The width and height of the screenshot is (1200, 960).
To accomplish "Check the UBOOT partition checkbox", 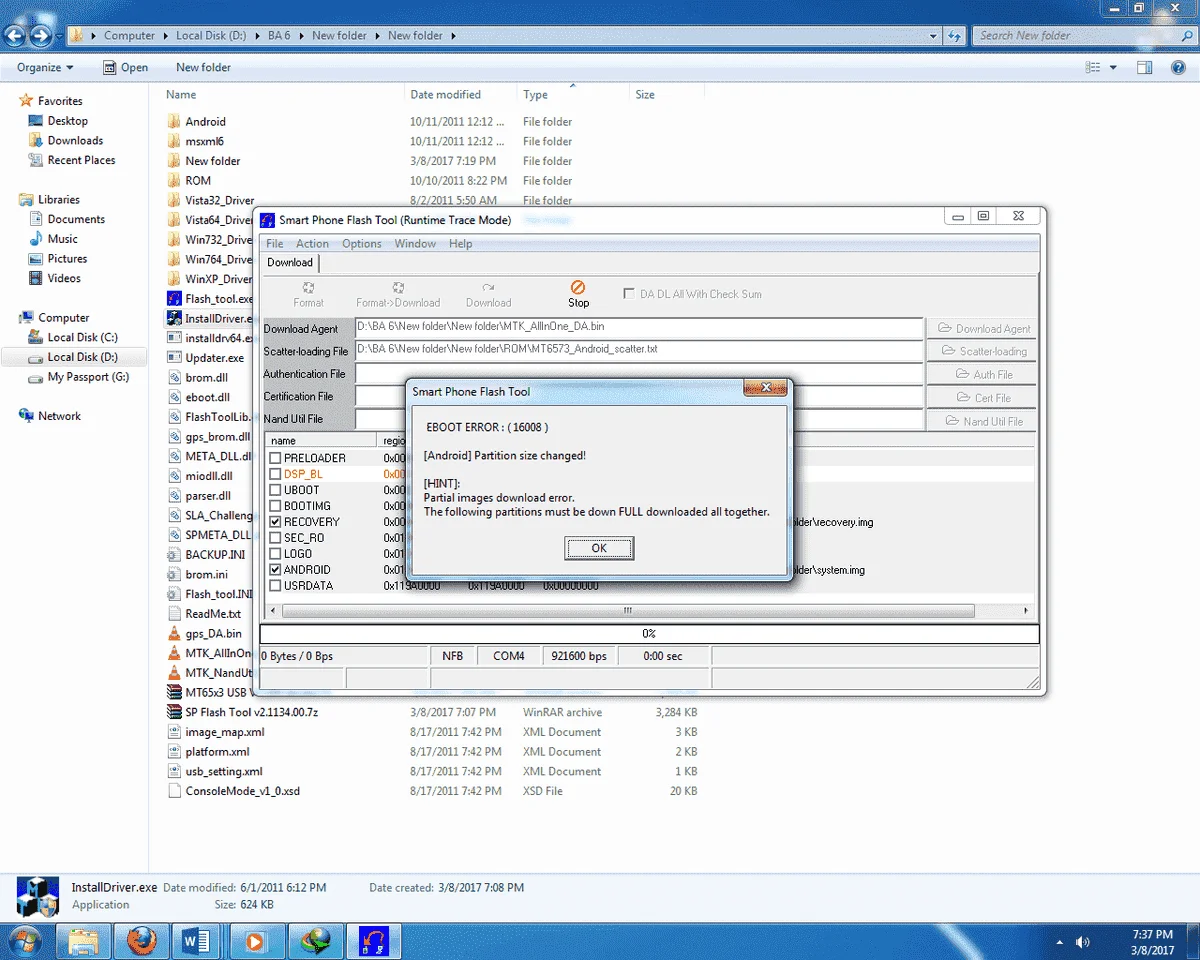I will [275, 490].
